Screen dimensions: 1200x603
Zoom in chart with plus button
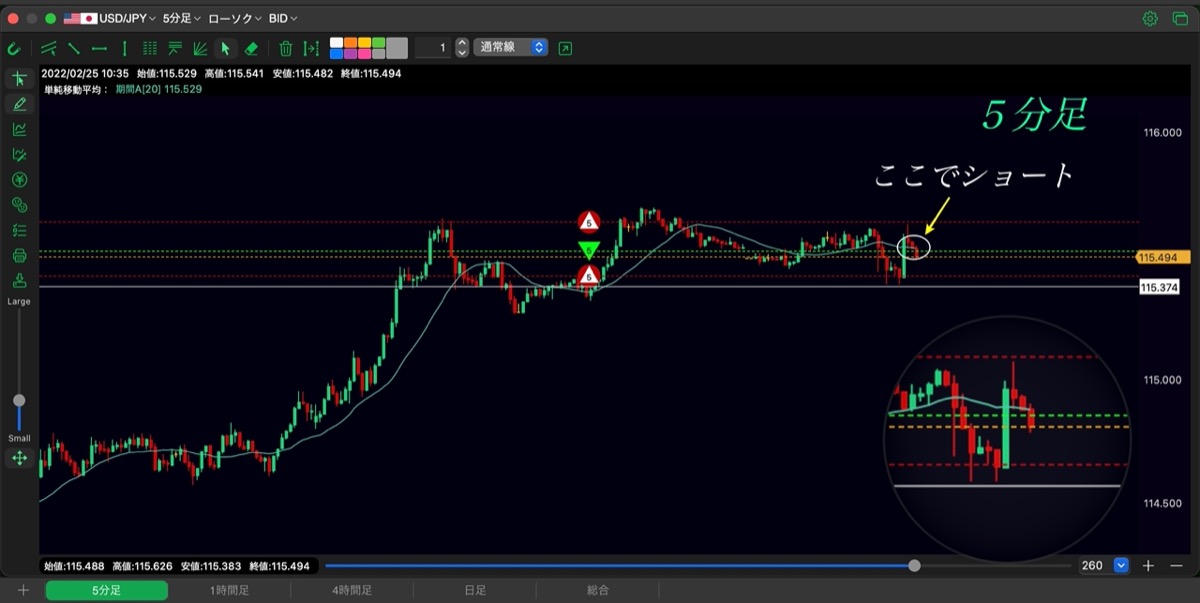(x=1148, y=566)
